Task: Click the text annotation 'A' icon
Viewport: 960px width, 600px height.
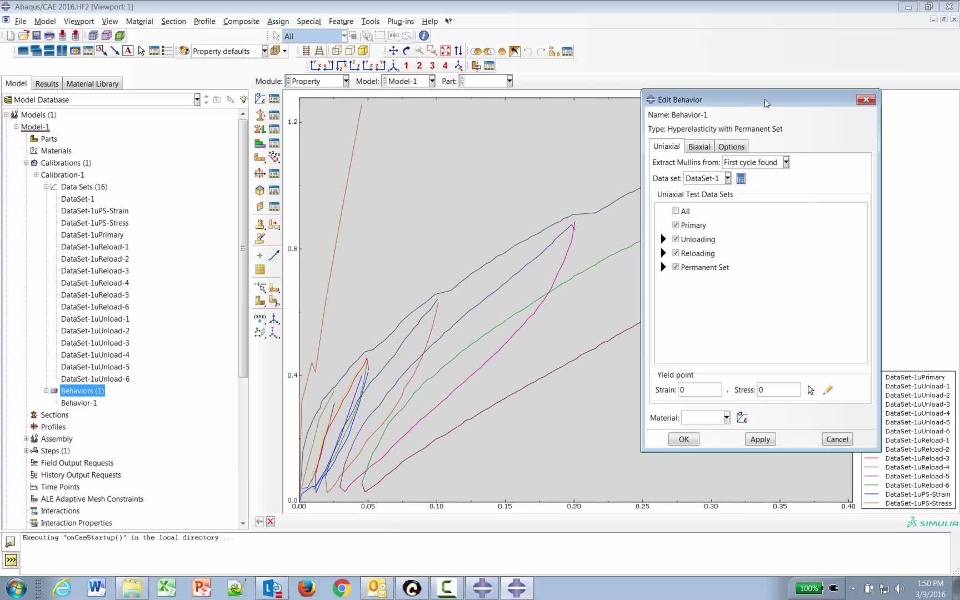Action: click(x=128, y=51)
